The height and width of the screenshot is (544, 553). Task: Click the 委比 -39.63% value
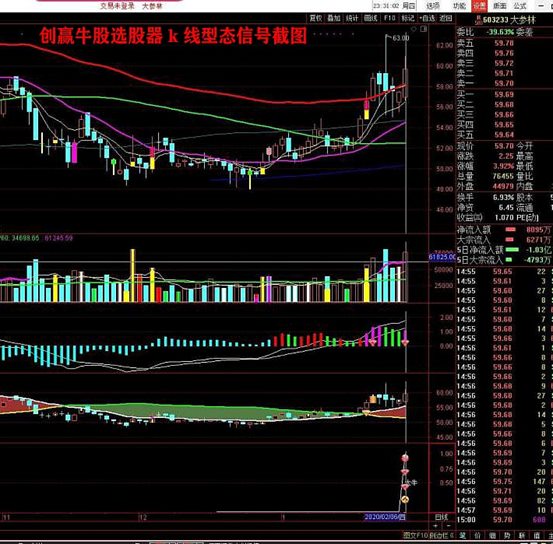coord(500,32)
